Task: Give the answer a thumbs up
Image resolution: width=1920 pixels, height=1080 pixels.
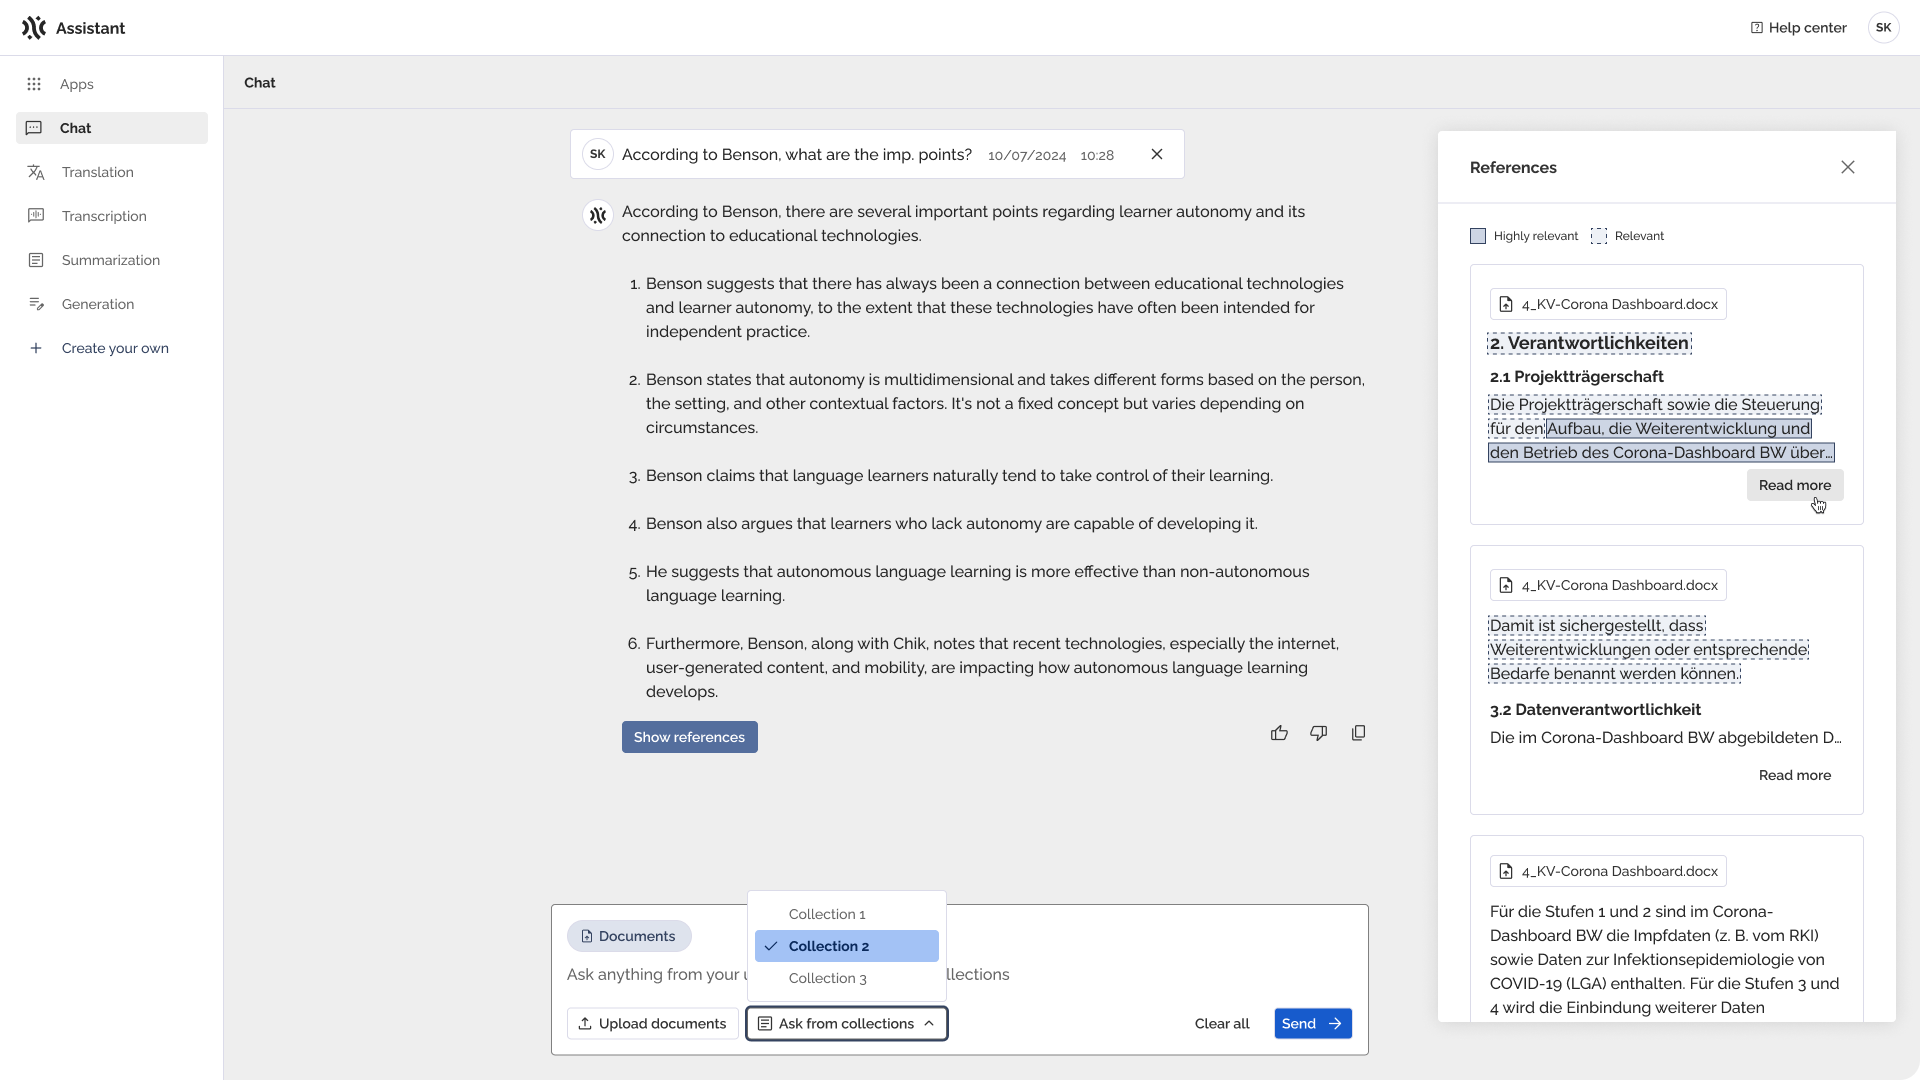Action: click(1279, 733)
